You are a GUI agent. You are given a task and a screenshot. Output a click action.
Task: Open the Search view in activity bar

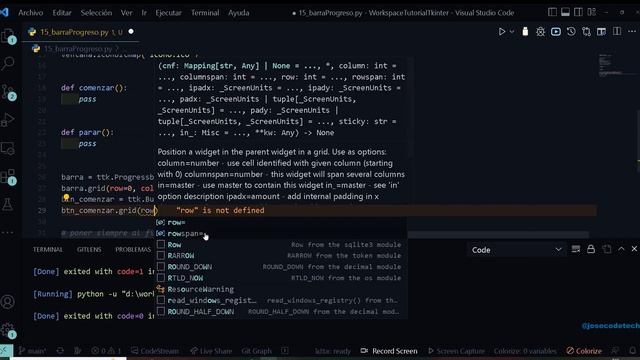(x=8, y=63)
